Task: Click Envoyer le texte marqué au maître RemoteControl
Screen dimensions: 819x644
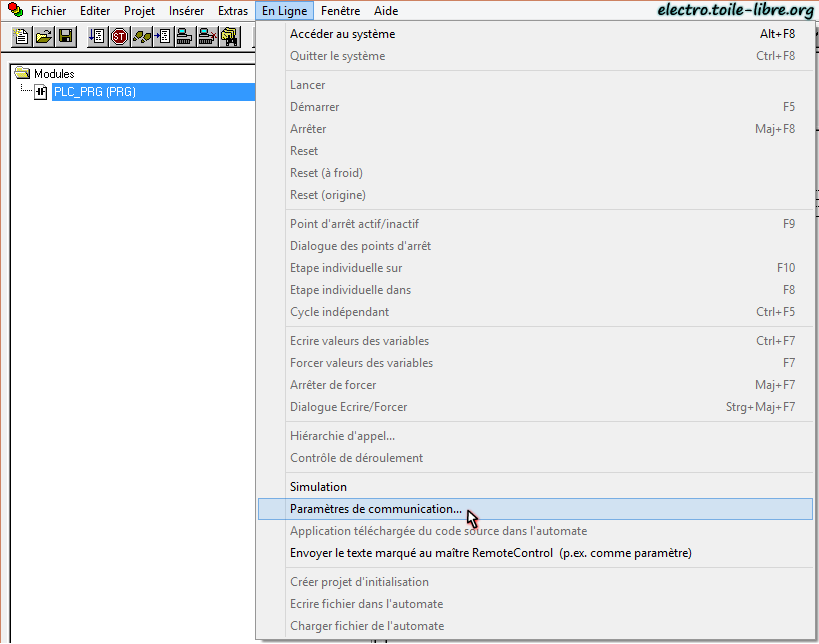Action: click(535, 553)
